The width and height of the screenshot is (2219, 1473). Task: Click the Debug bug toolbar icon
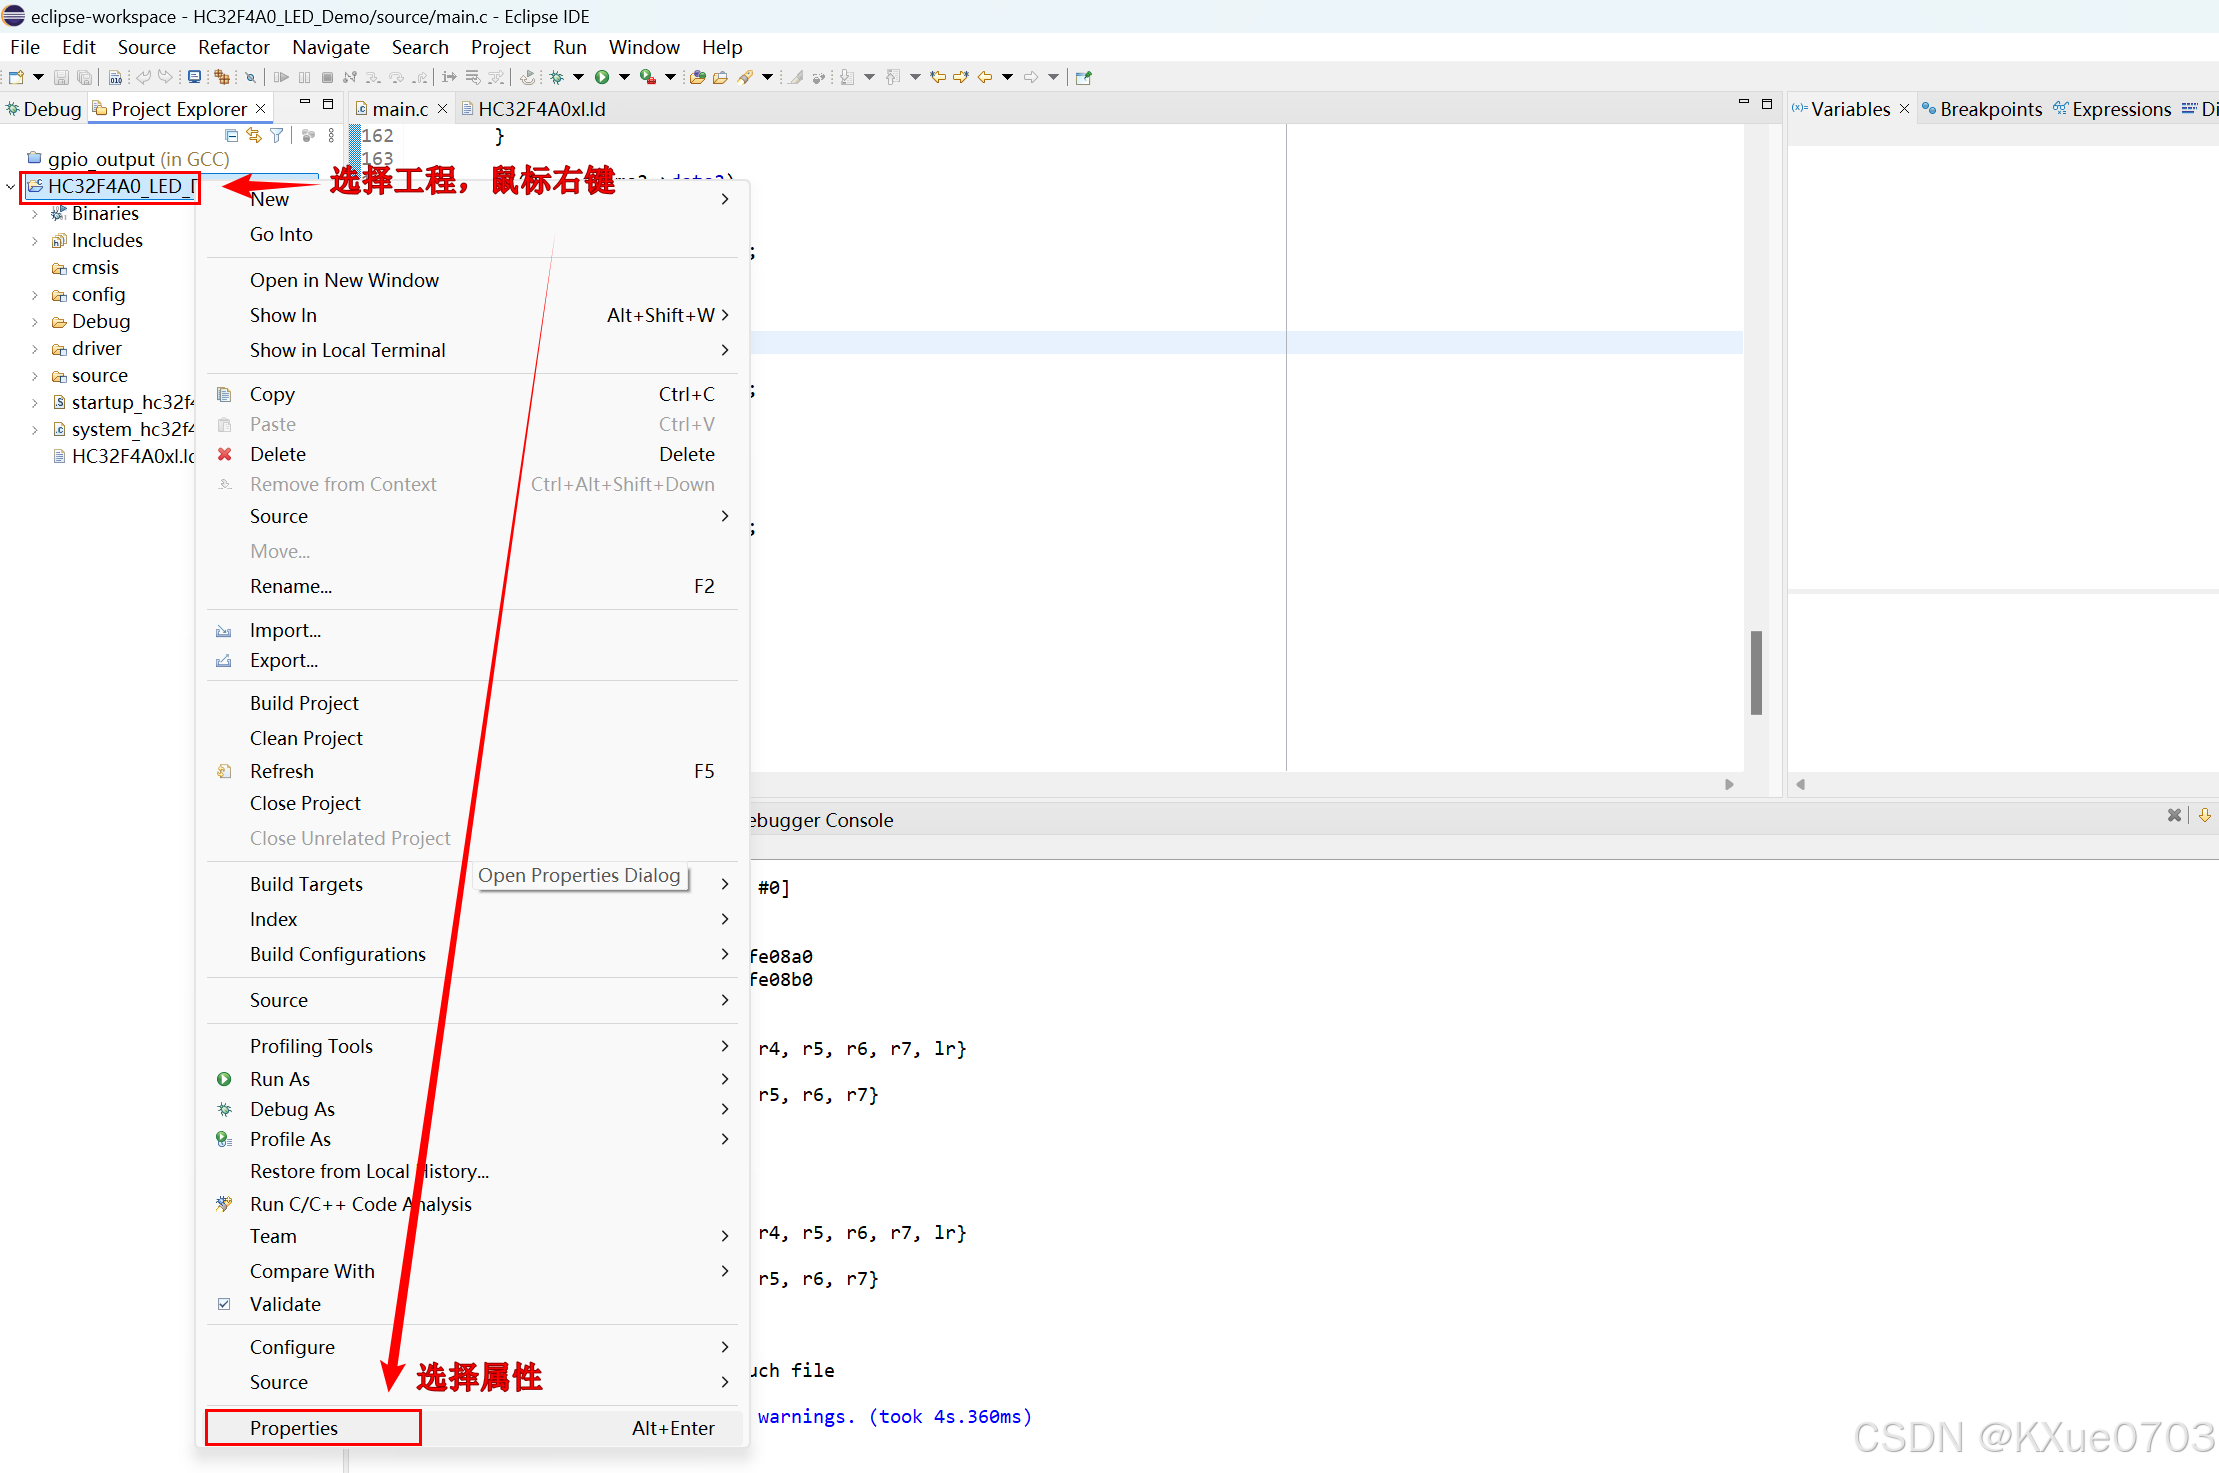[x=557, y=77]
